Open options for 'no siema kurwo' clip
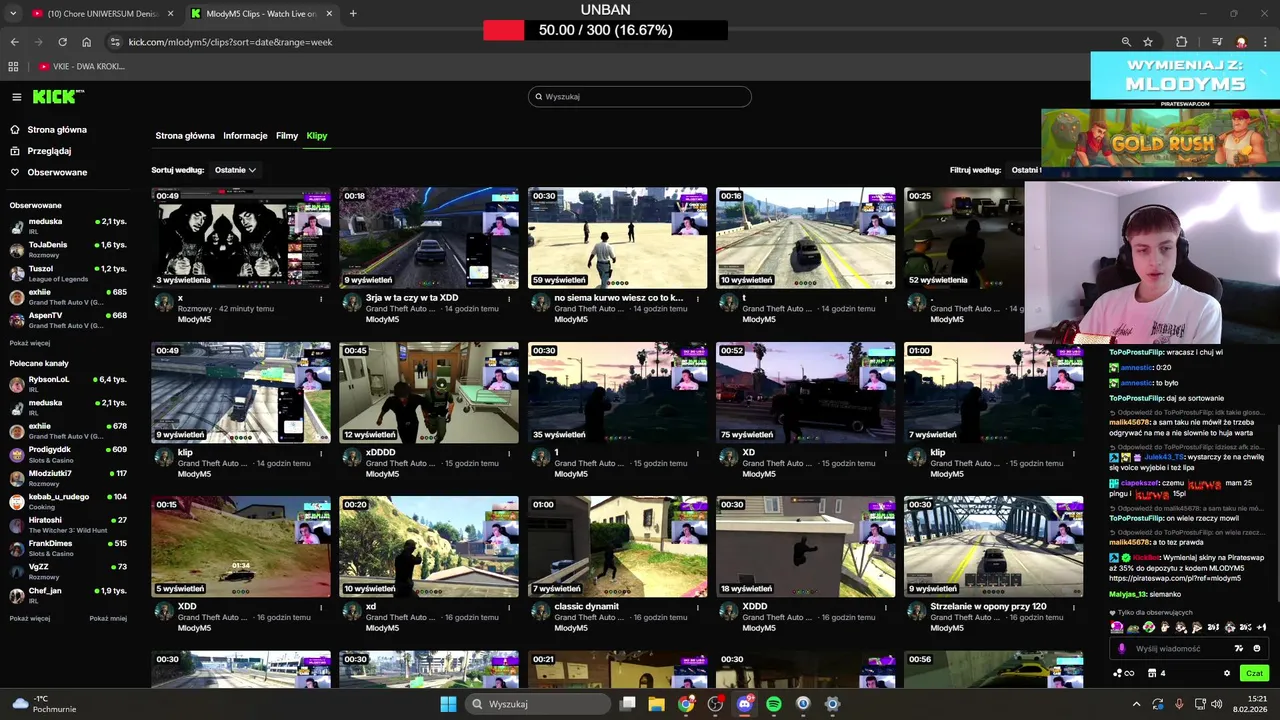The width and height of the screenshot is (1280, 720). tap(697, 298)
